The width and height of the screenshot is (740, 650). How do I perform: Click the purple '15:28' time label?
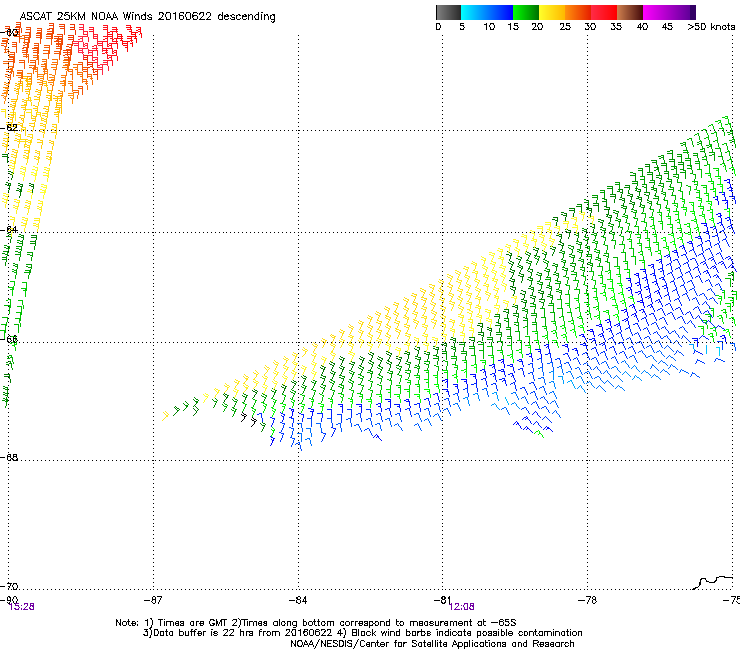(x=22, y=607)
